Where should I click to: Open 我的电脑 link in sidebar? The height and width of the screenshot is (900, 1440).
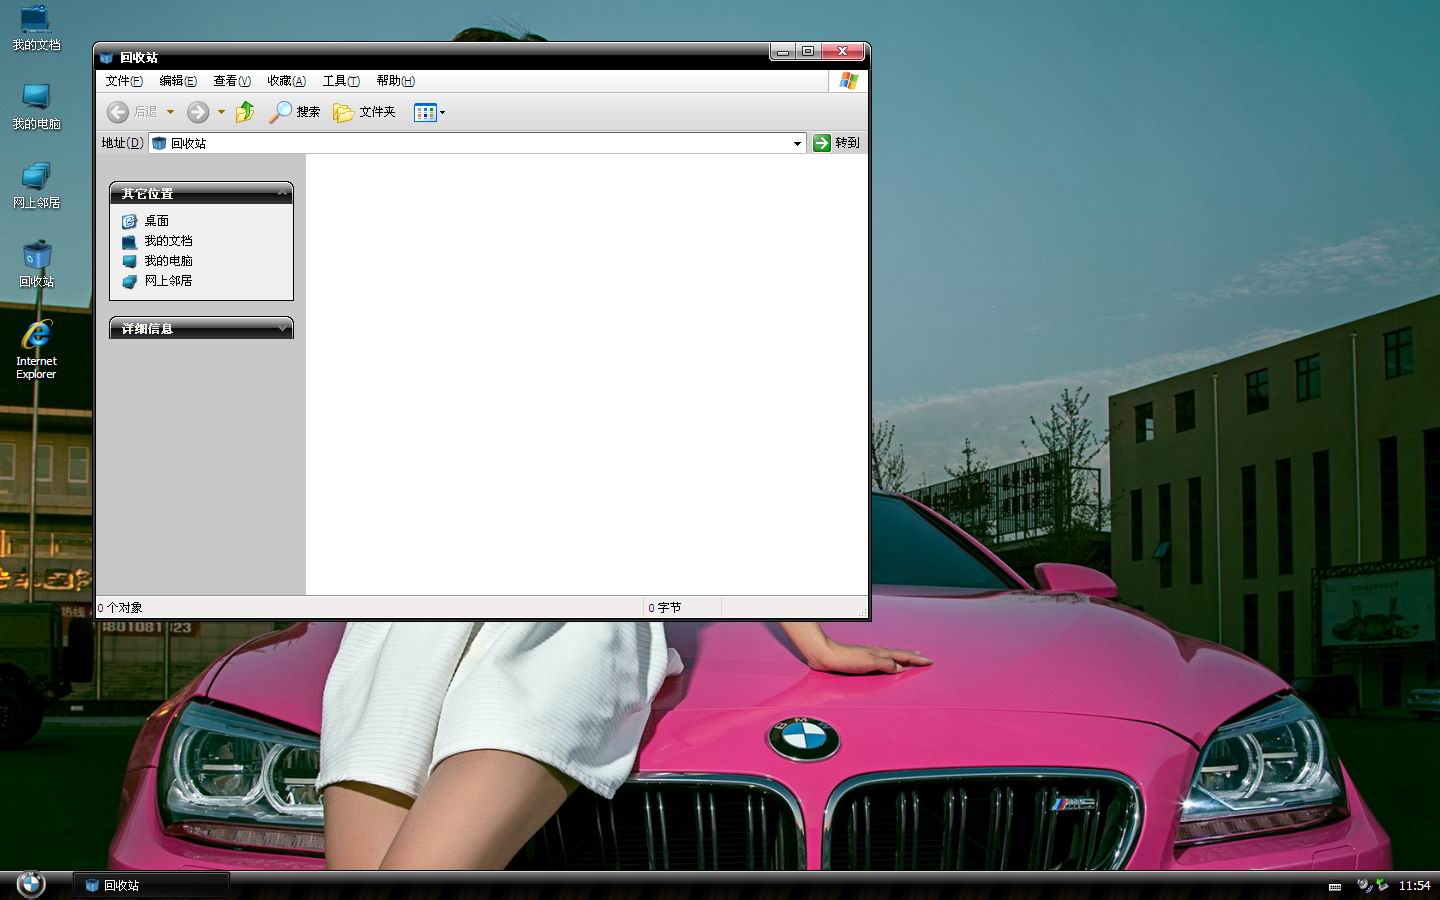168,261
